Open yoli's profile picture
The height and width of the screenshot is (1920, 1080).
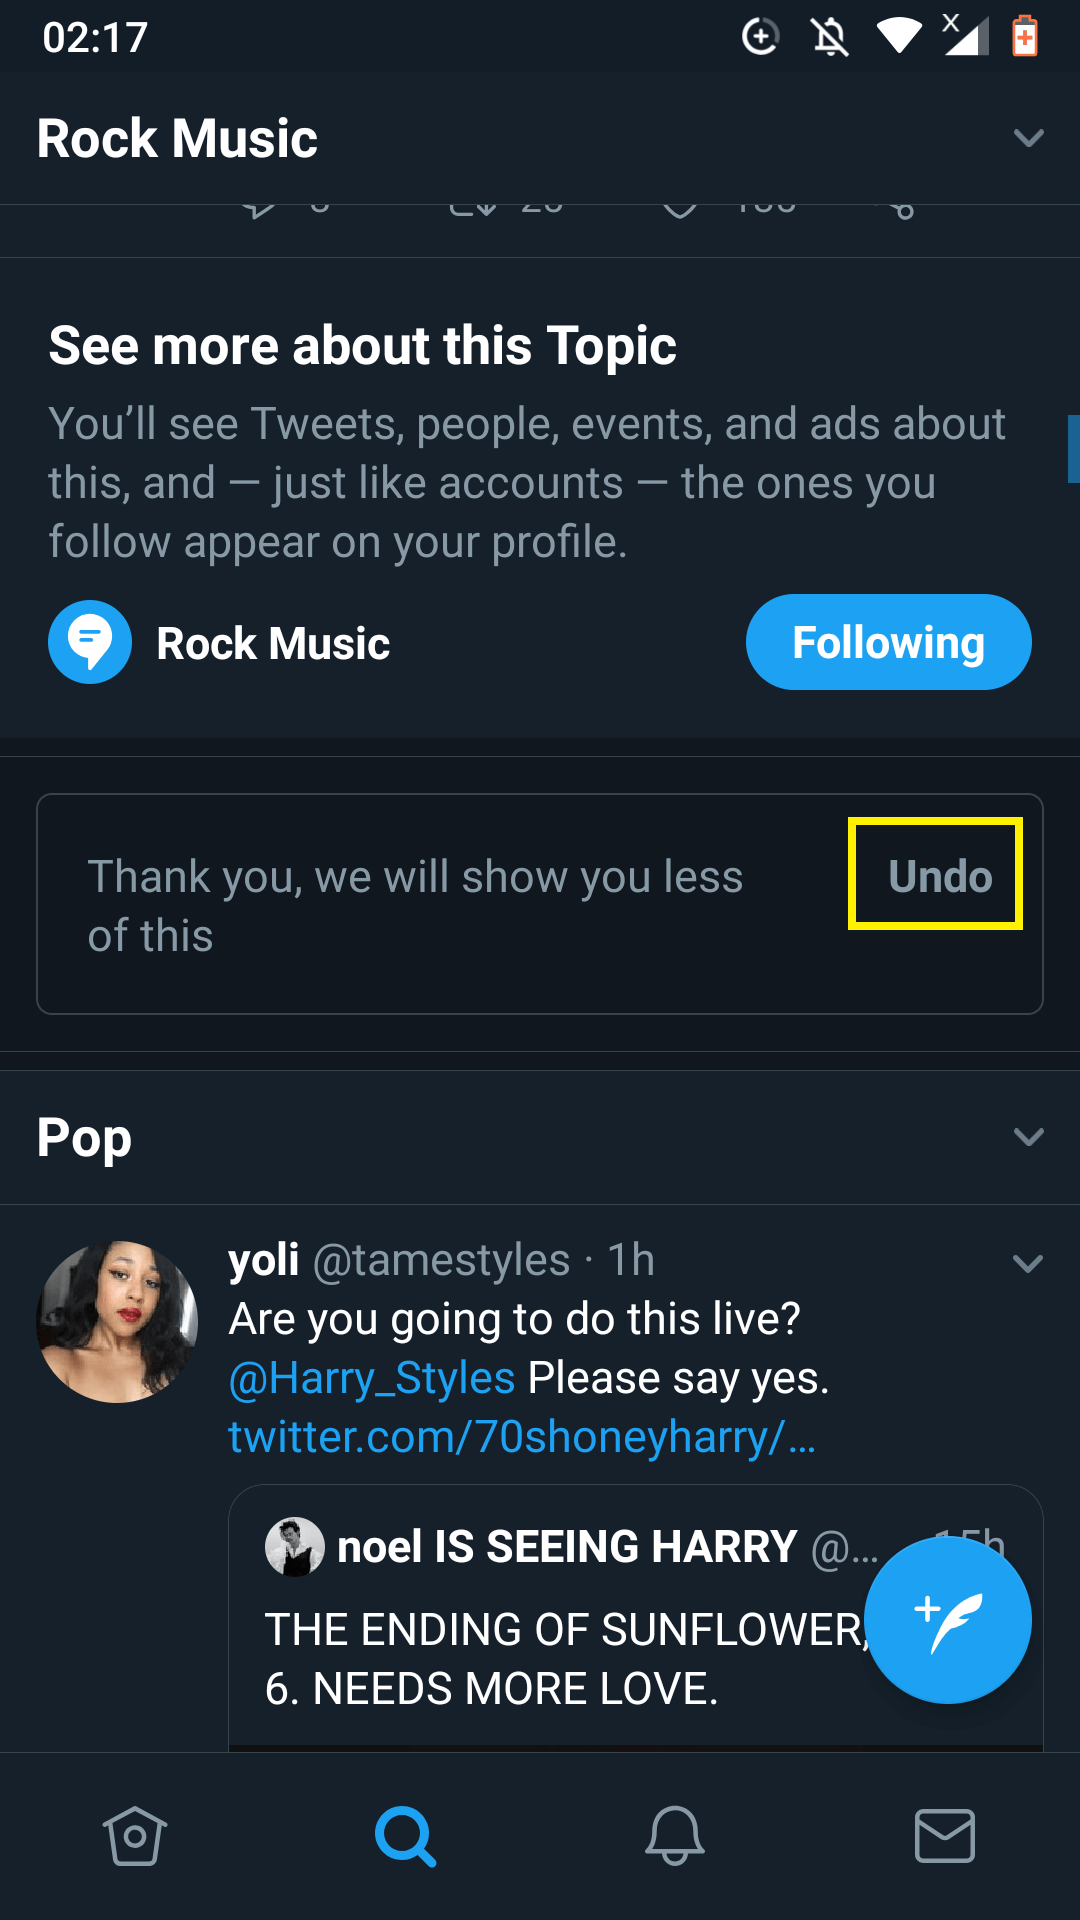point(117,1321)
